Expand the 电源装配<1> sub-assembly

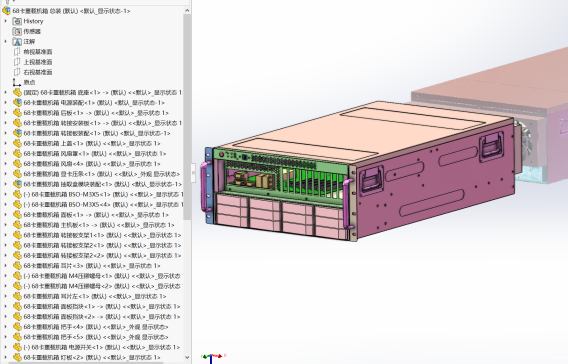(5, 103)
